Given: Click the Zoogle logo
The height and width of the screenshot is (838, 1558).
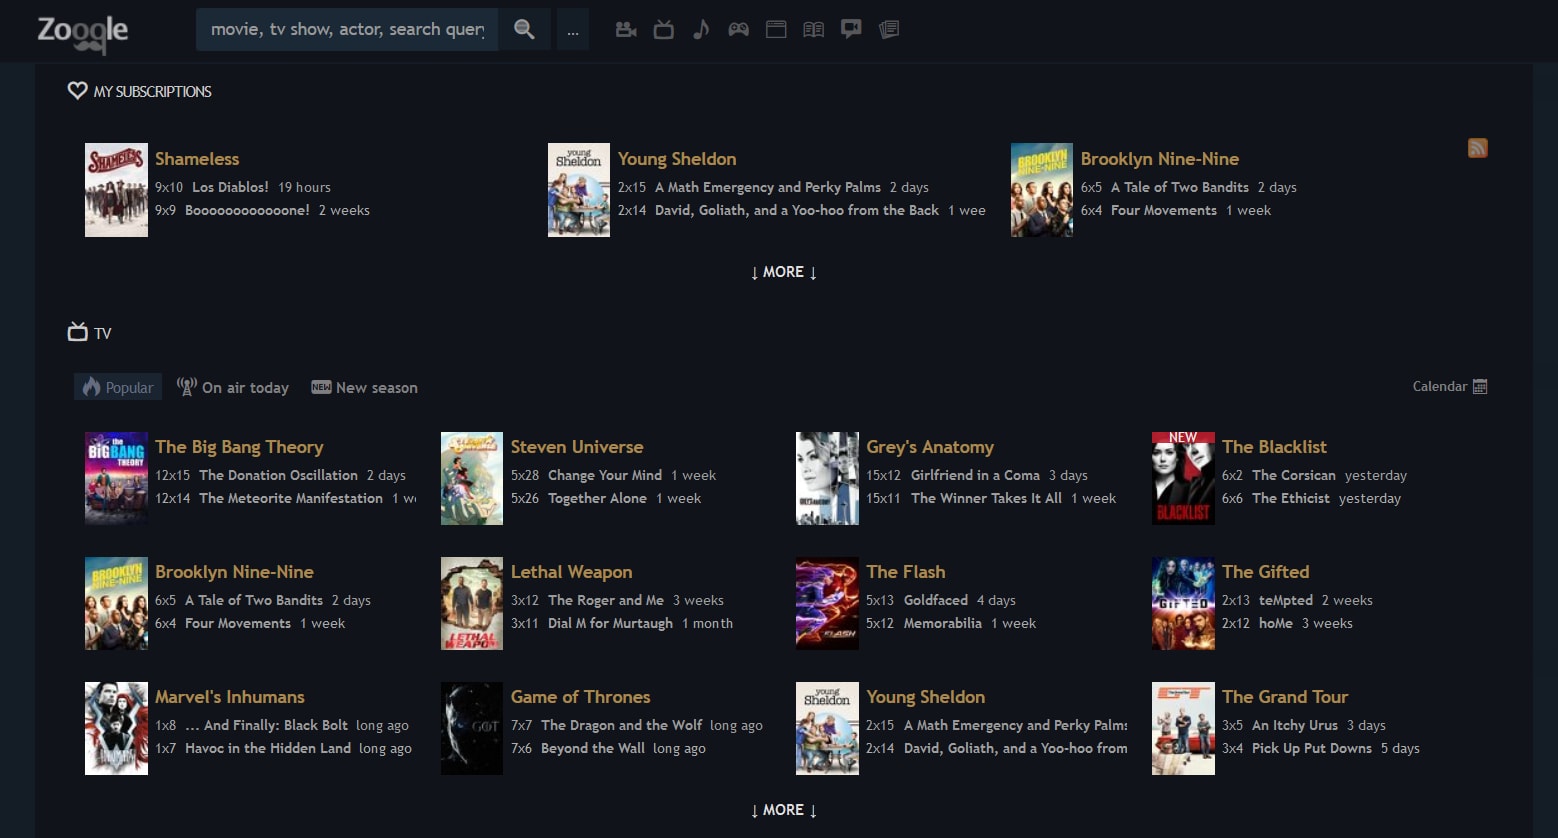Looking at the screenshot, I should click(x=83, y=32).
